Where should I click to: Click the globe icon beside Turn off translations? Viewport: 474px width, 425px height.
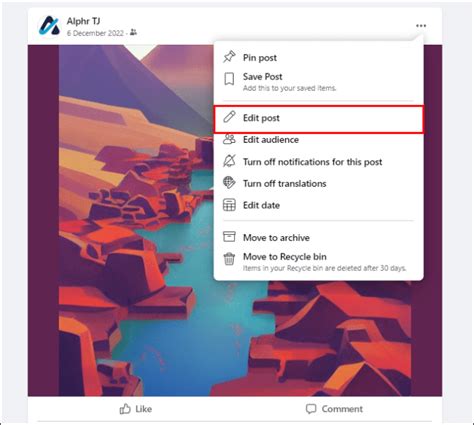229,183
